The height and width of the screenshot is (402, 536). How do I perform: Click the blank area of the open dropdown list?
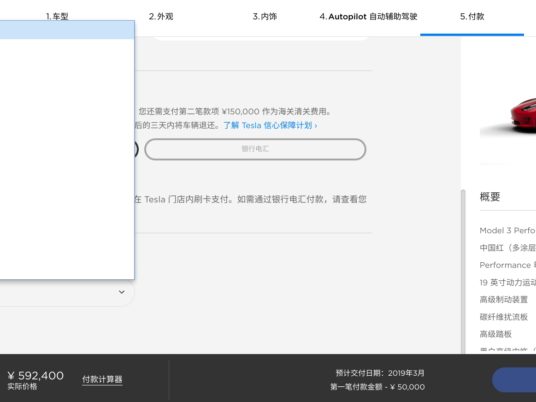67,159
